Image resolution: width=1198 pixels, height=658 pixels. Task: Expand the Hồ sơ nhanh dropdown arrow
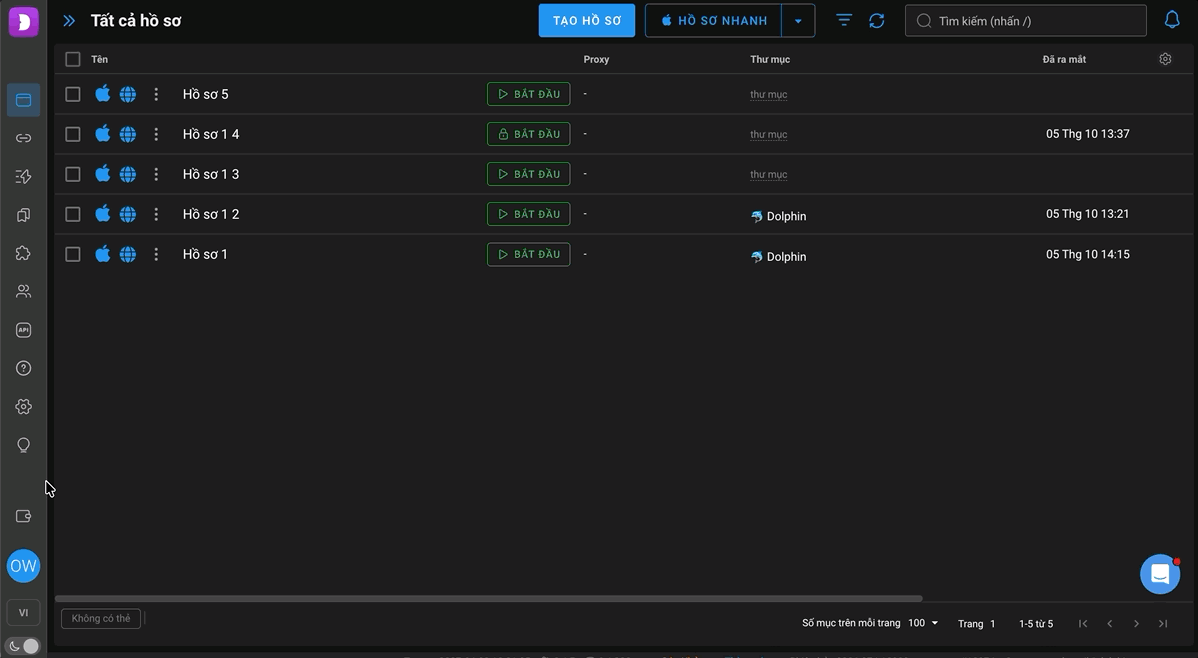coord(798,21)
